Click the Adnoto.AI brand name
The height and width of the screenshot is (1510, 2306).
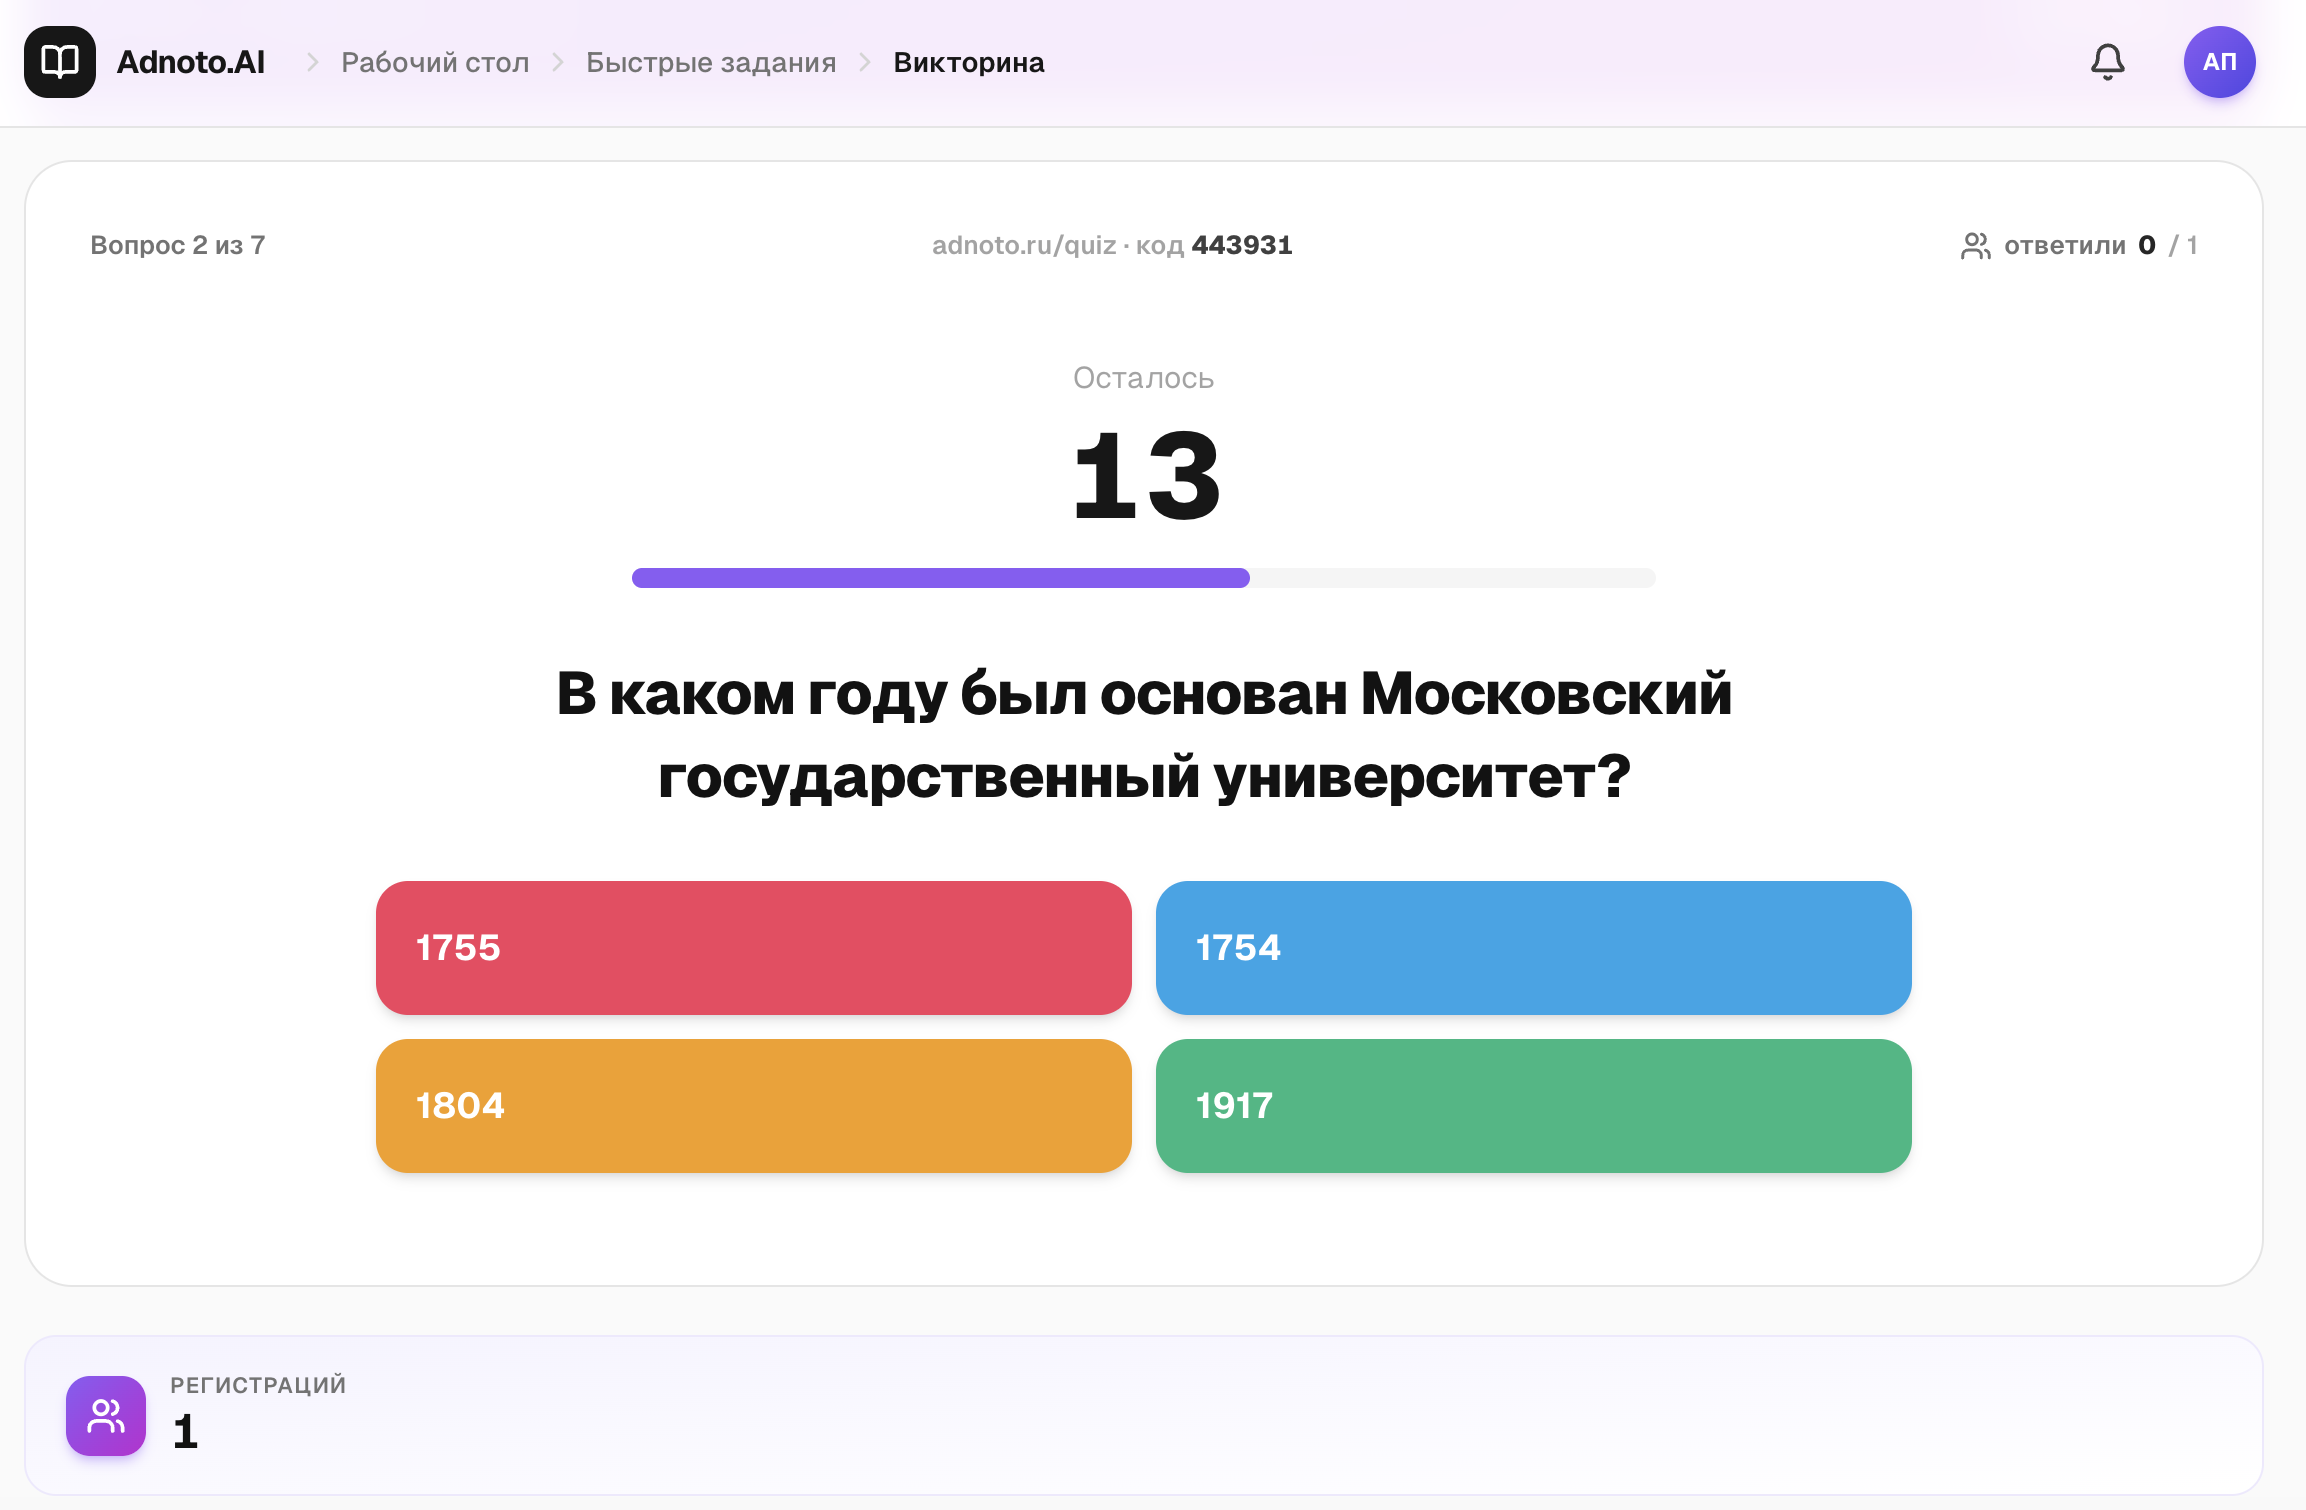(191, 62)
